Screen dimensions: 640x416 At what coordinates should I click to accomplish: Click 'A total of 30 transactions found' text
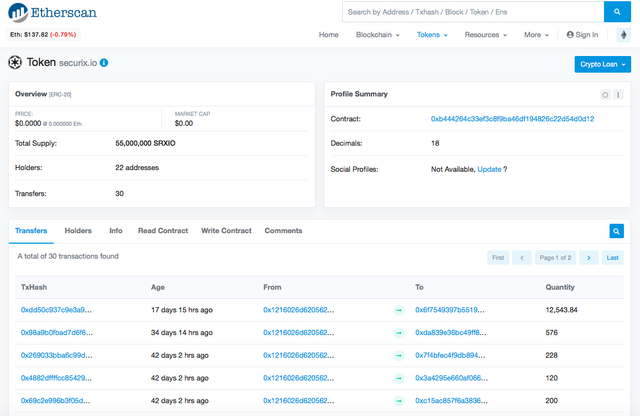[x=68, y=256]
